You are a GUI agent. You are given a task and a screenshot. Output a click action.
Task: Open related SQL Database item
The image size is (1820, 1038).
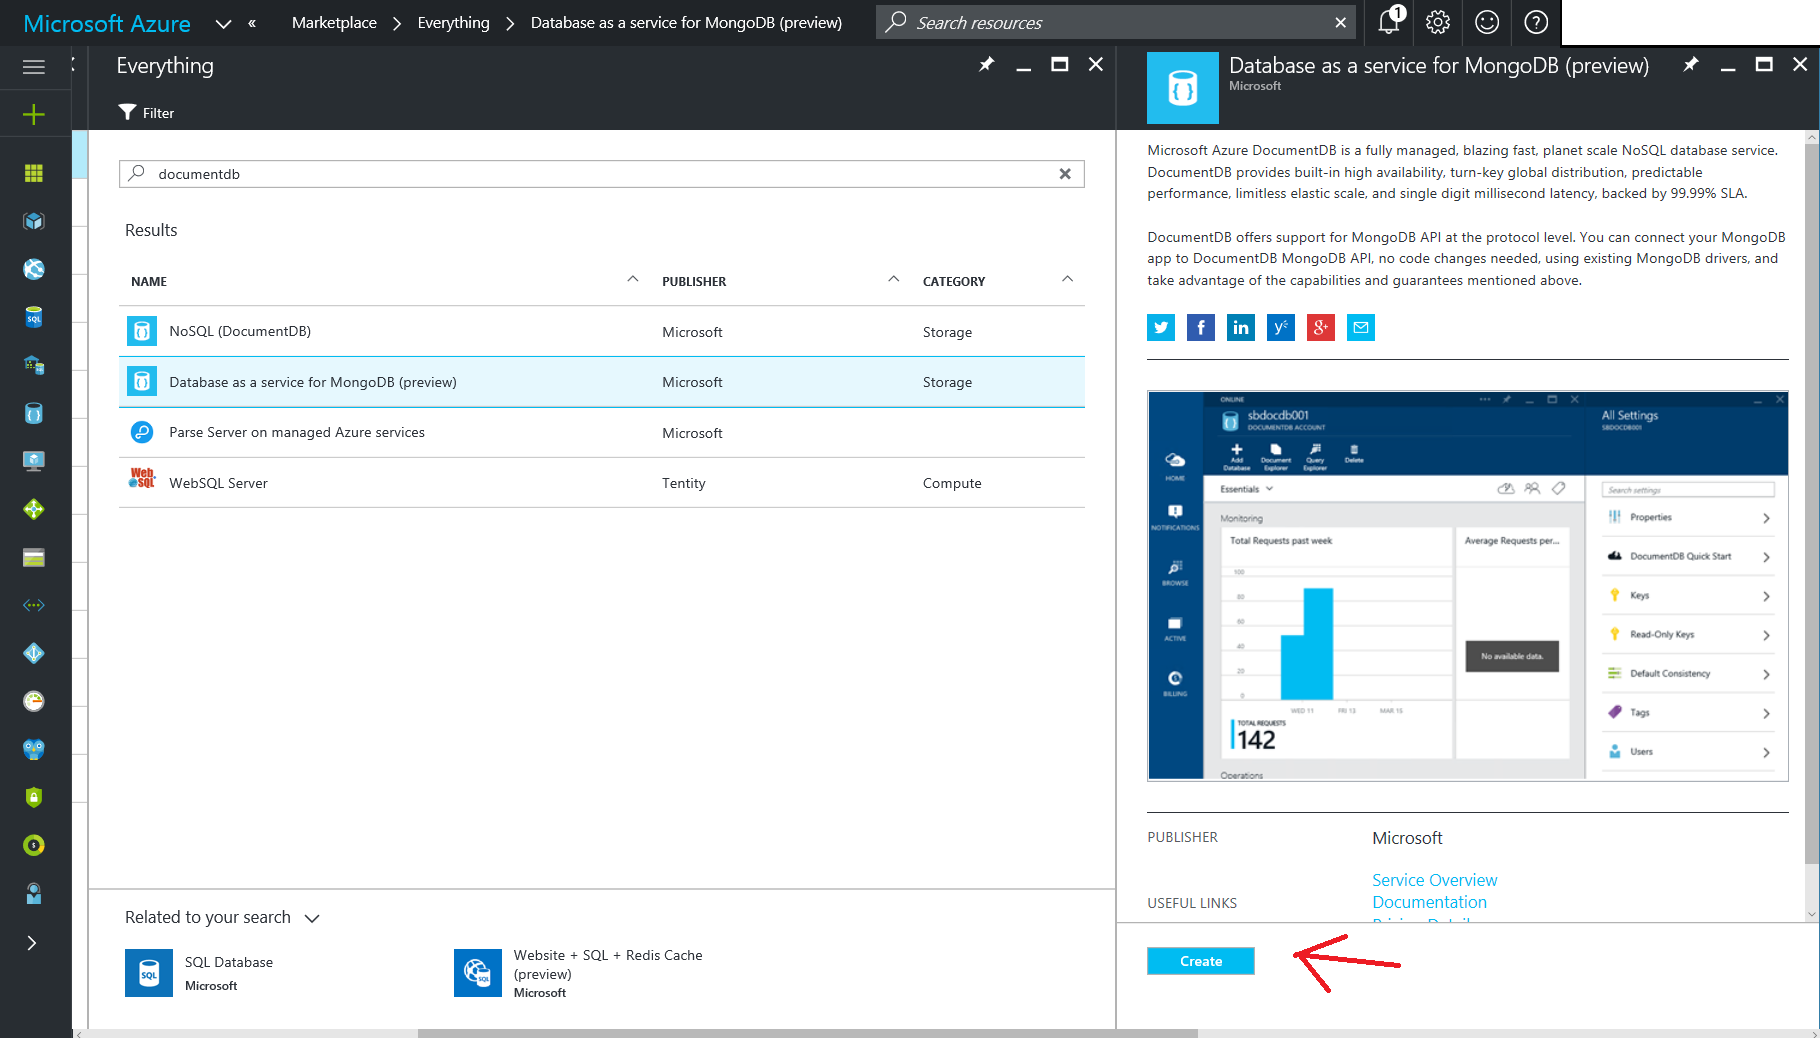point(200,973)
